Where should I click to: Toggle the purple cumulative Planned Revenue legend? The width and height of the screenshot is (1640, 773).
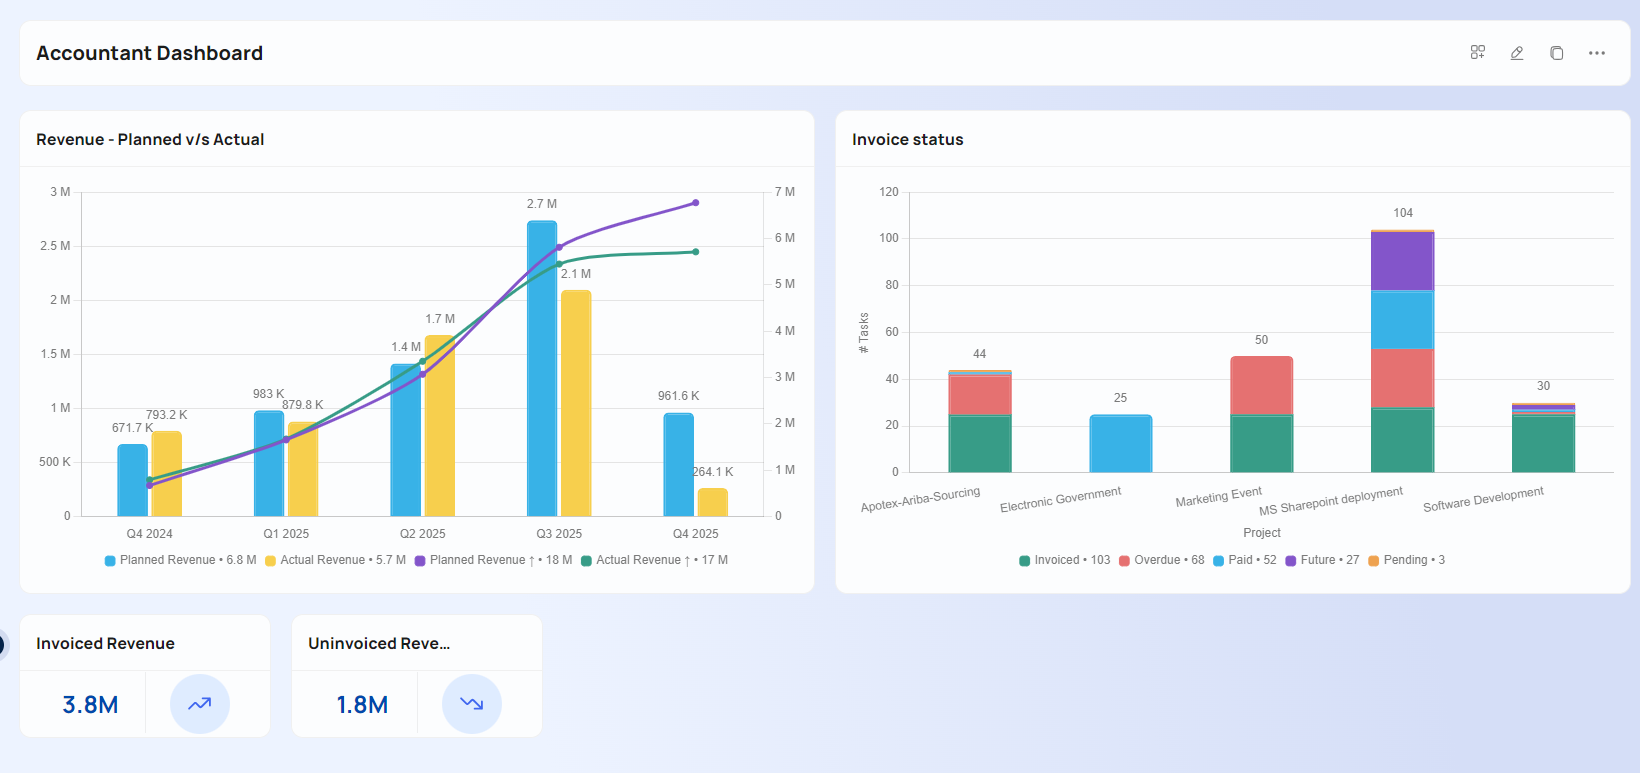[x=493, y=560]
